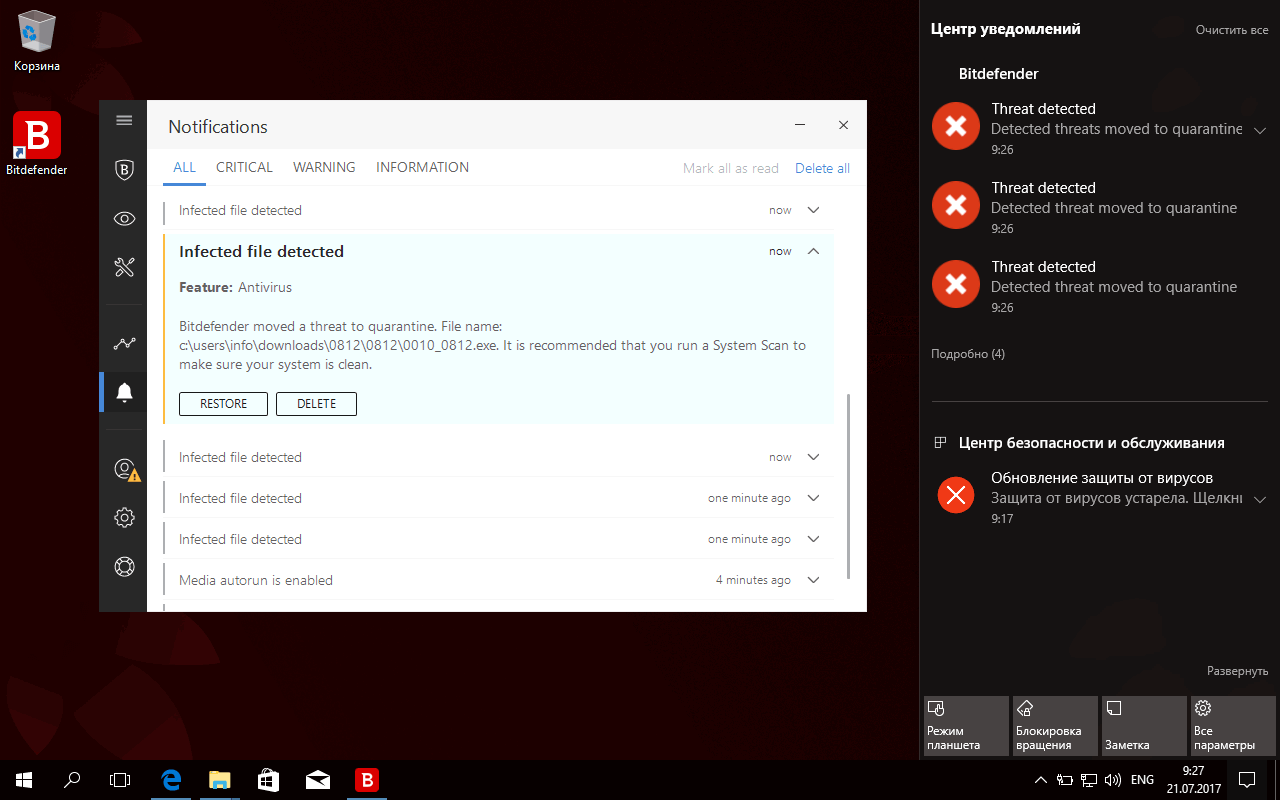Open the Support lifebuoy panel
Image resolution: width=1280 pixels, height=800 pixels.
123,566
